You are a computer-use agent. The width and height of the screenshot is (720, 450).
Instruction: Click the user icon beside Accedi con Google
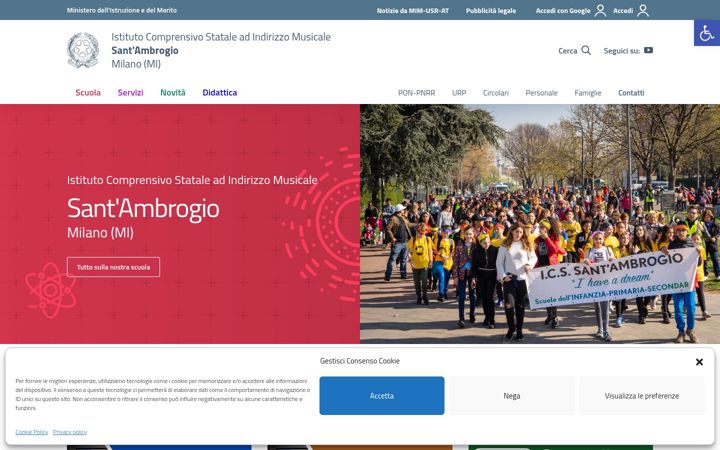click(x=600, y=10)
